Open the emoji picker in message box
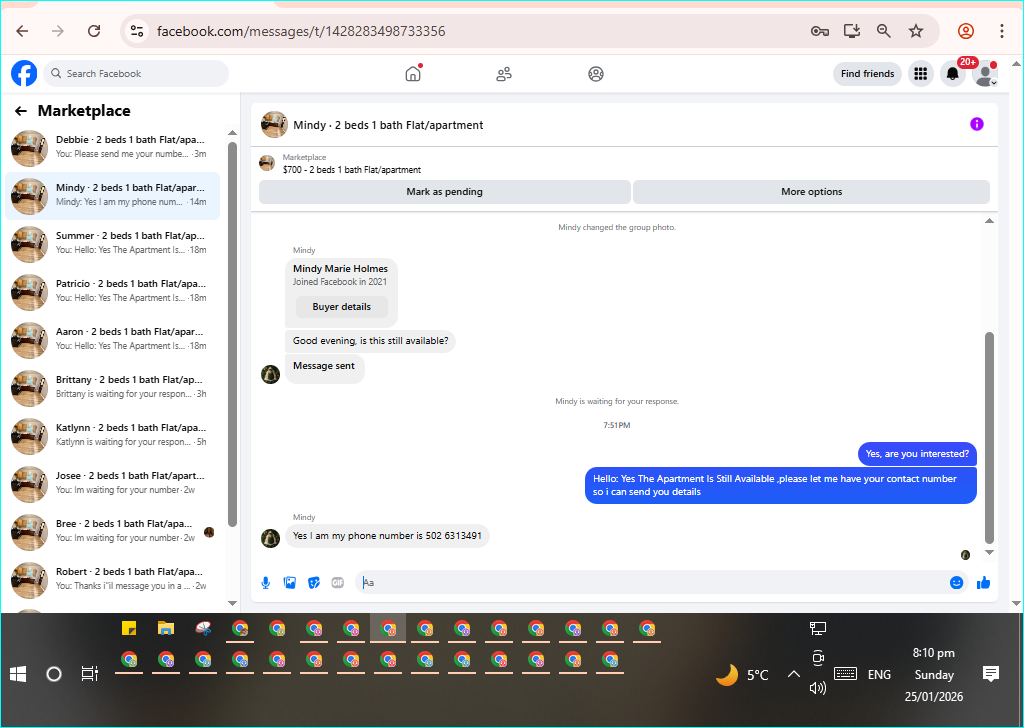The width and height of the screenshot is (1024, 728). point(956,582)
